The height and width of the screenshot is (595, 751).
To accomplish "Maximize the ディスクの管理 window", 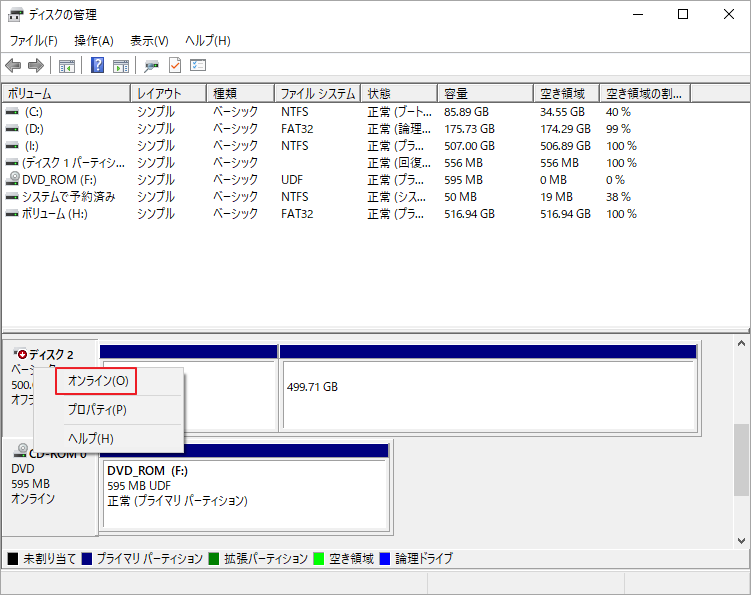I will click(683, 14).
